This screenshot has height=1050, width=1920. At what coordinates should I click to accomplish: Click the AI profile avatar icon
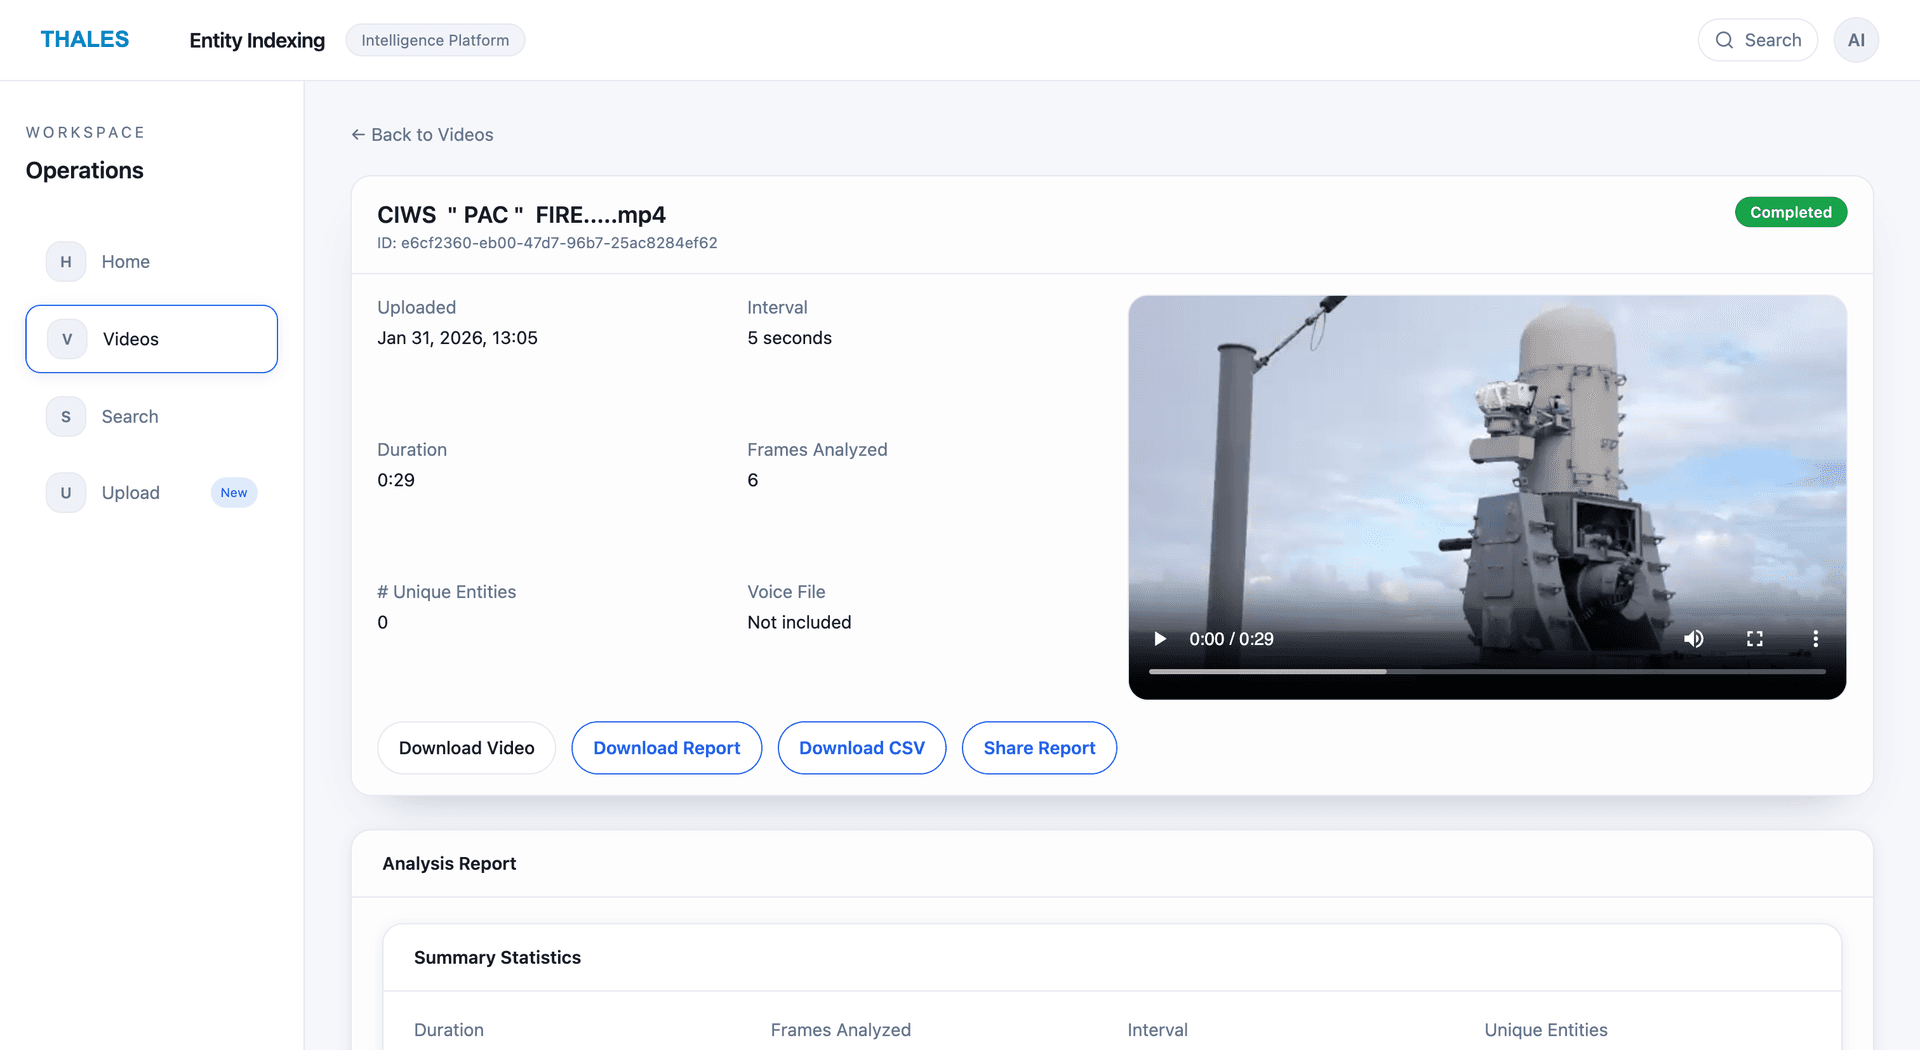point(1856,40)
